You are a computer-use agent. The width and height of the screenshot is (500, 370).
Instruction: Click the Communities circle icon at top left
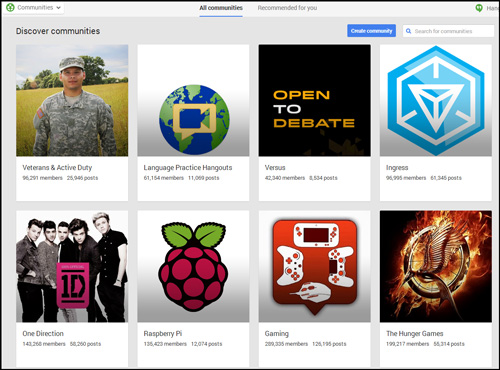pos(10,7)
